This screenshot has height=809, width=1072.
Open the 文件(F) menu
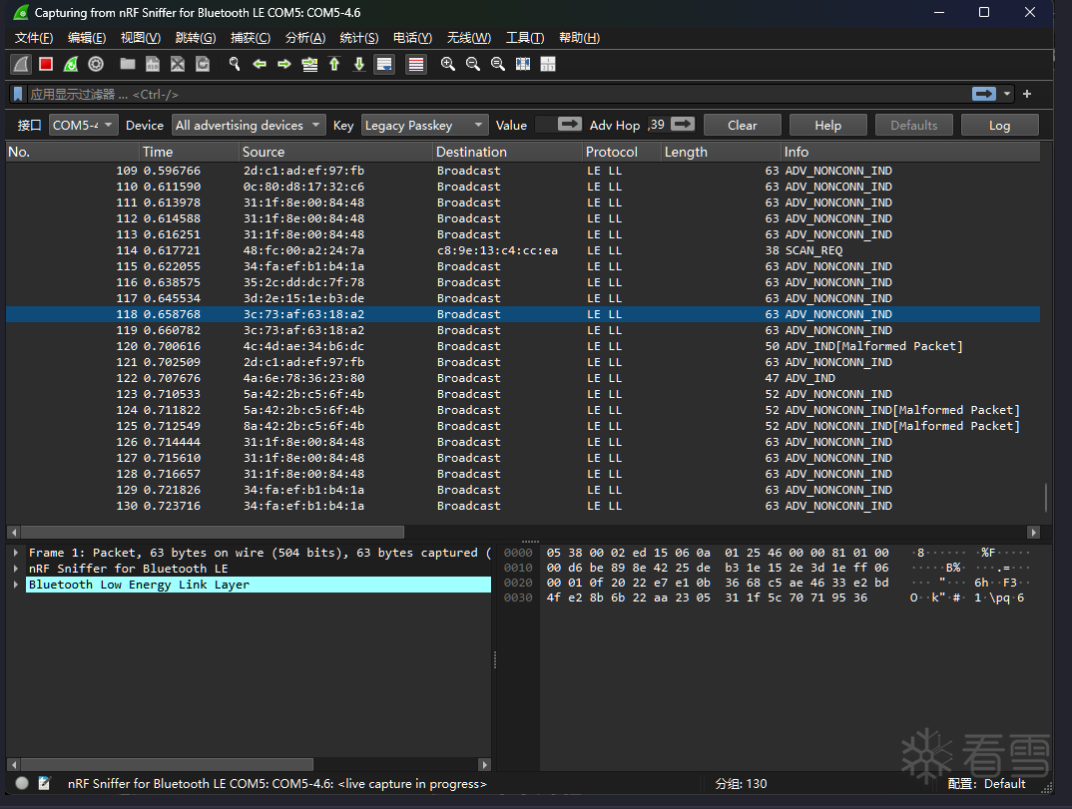(34, 38)
